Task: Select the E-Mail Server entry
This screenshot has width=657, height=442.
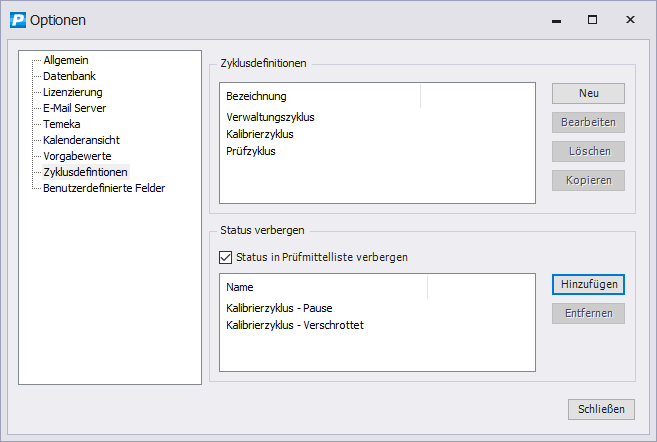Action: (75, 108)
